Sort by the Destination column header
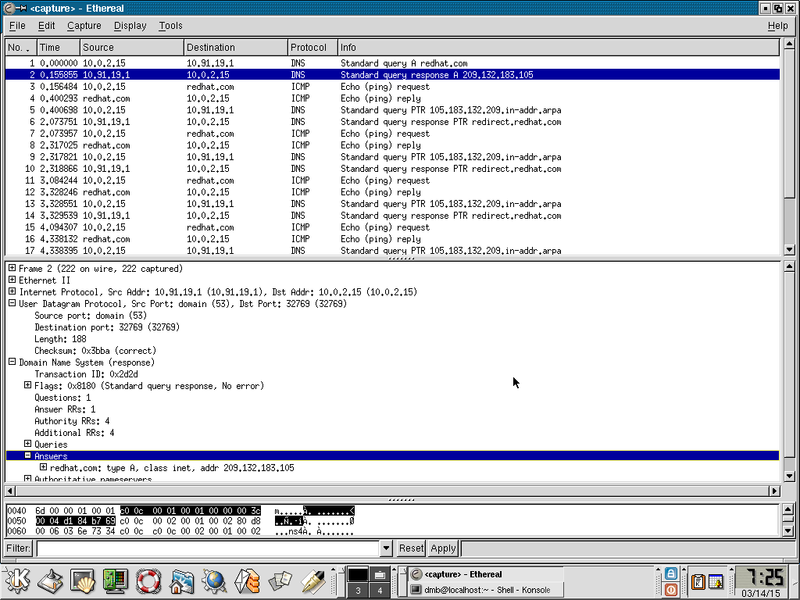Image resolution: width=800 pixels, height=600 pixels. point(236,47)
